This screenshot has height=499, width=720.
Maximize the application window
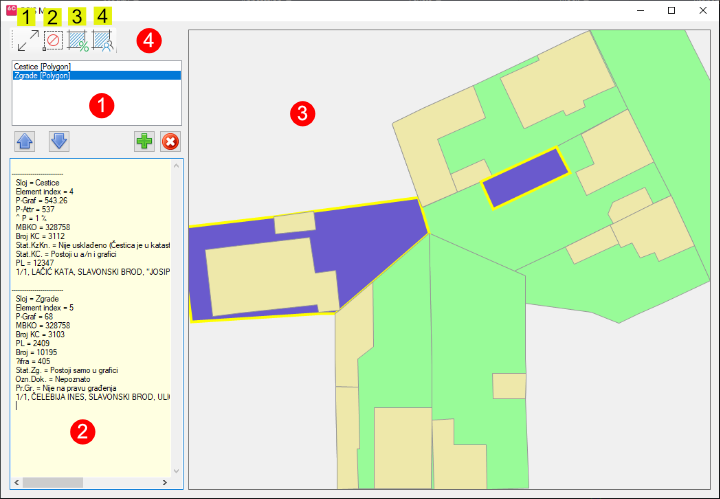tap(671, 10)
